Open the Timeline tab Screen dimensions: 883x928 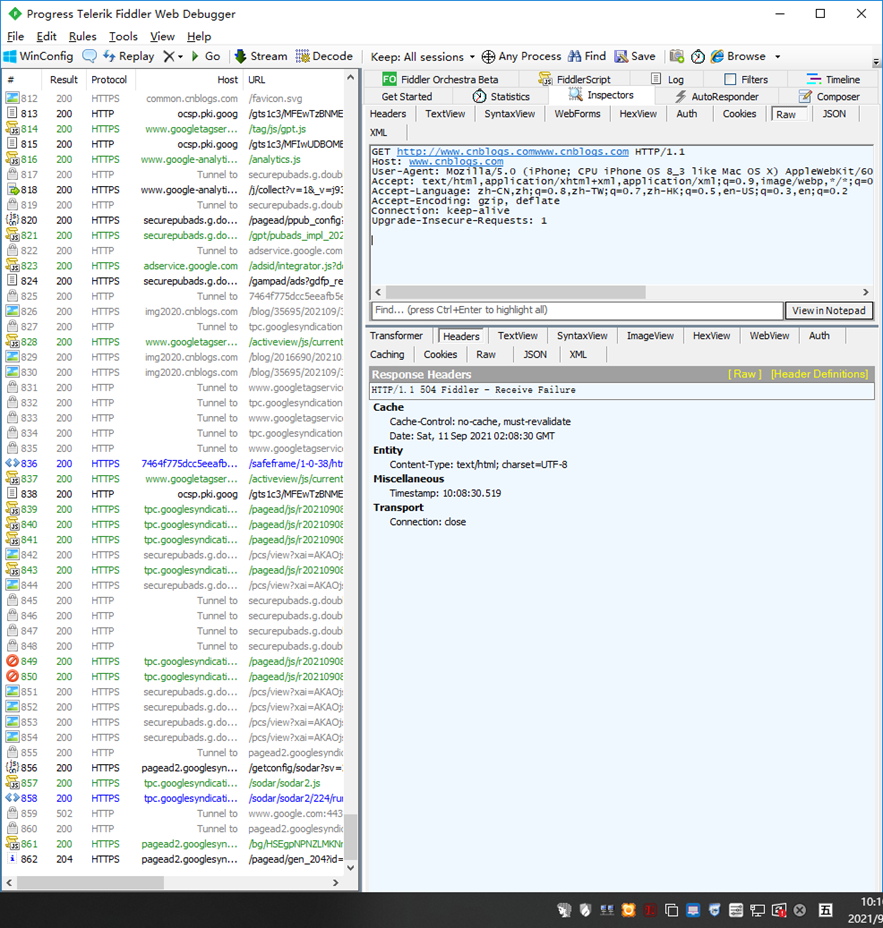click(833, 79)
